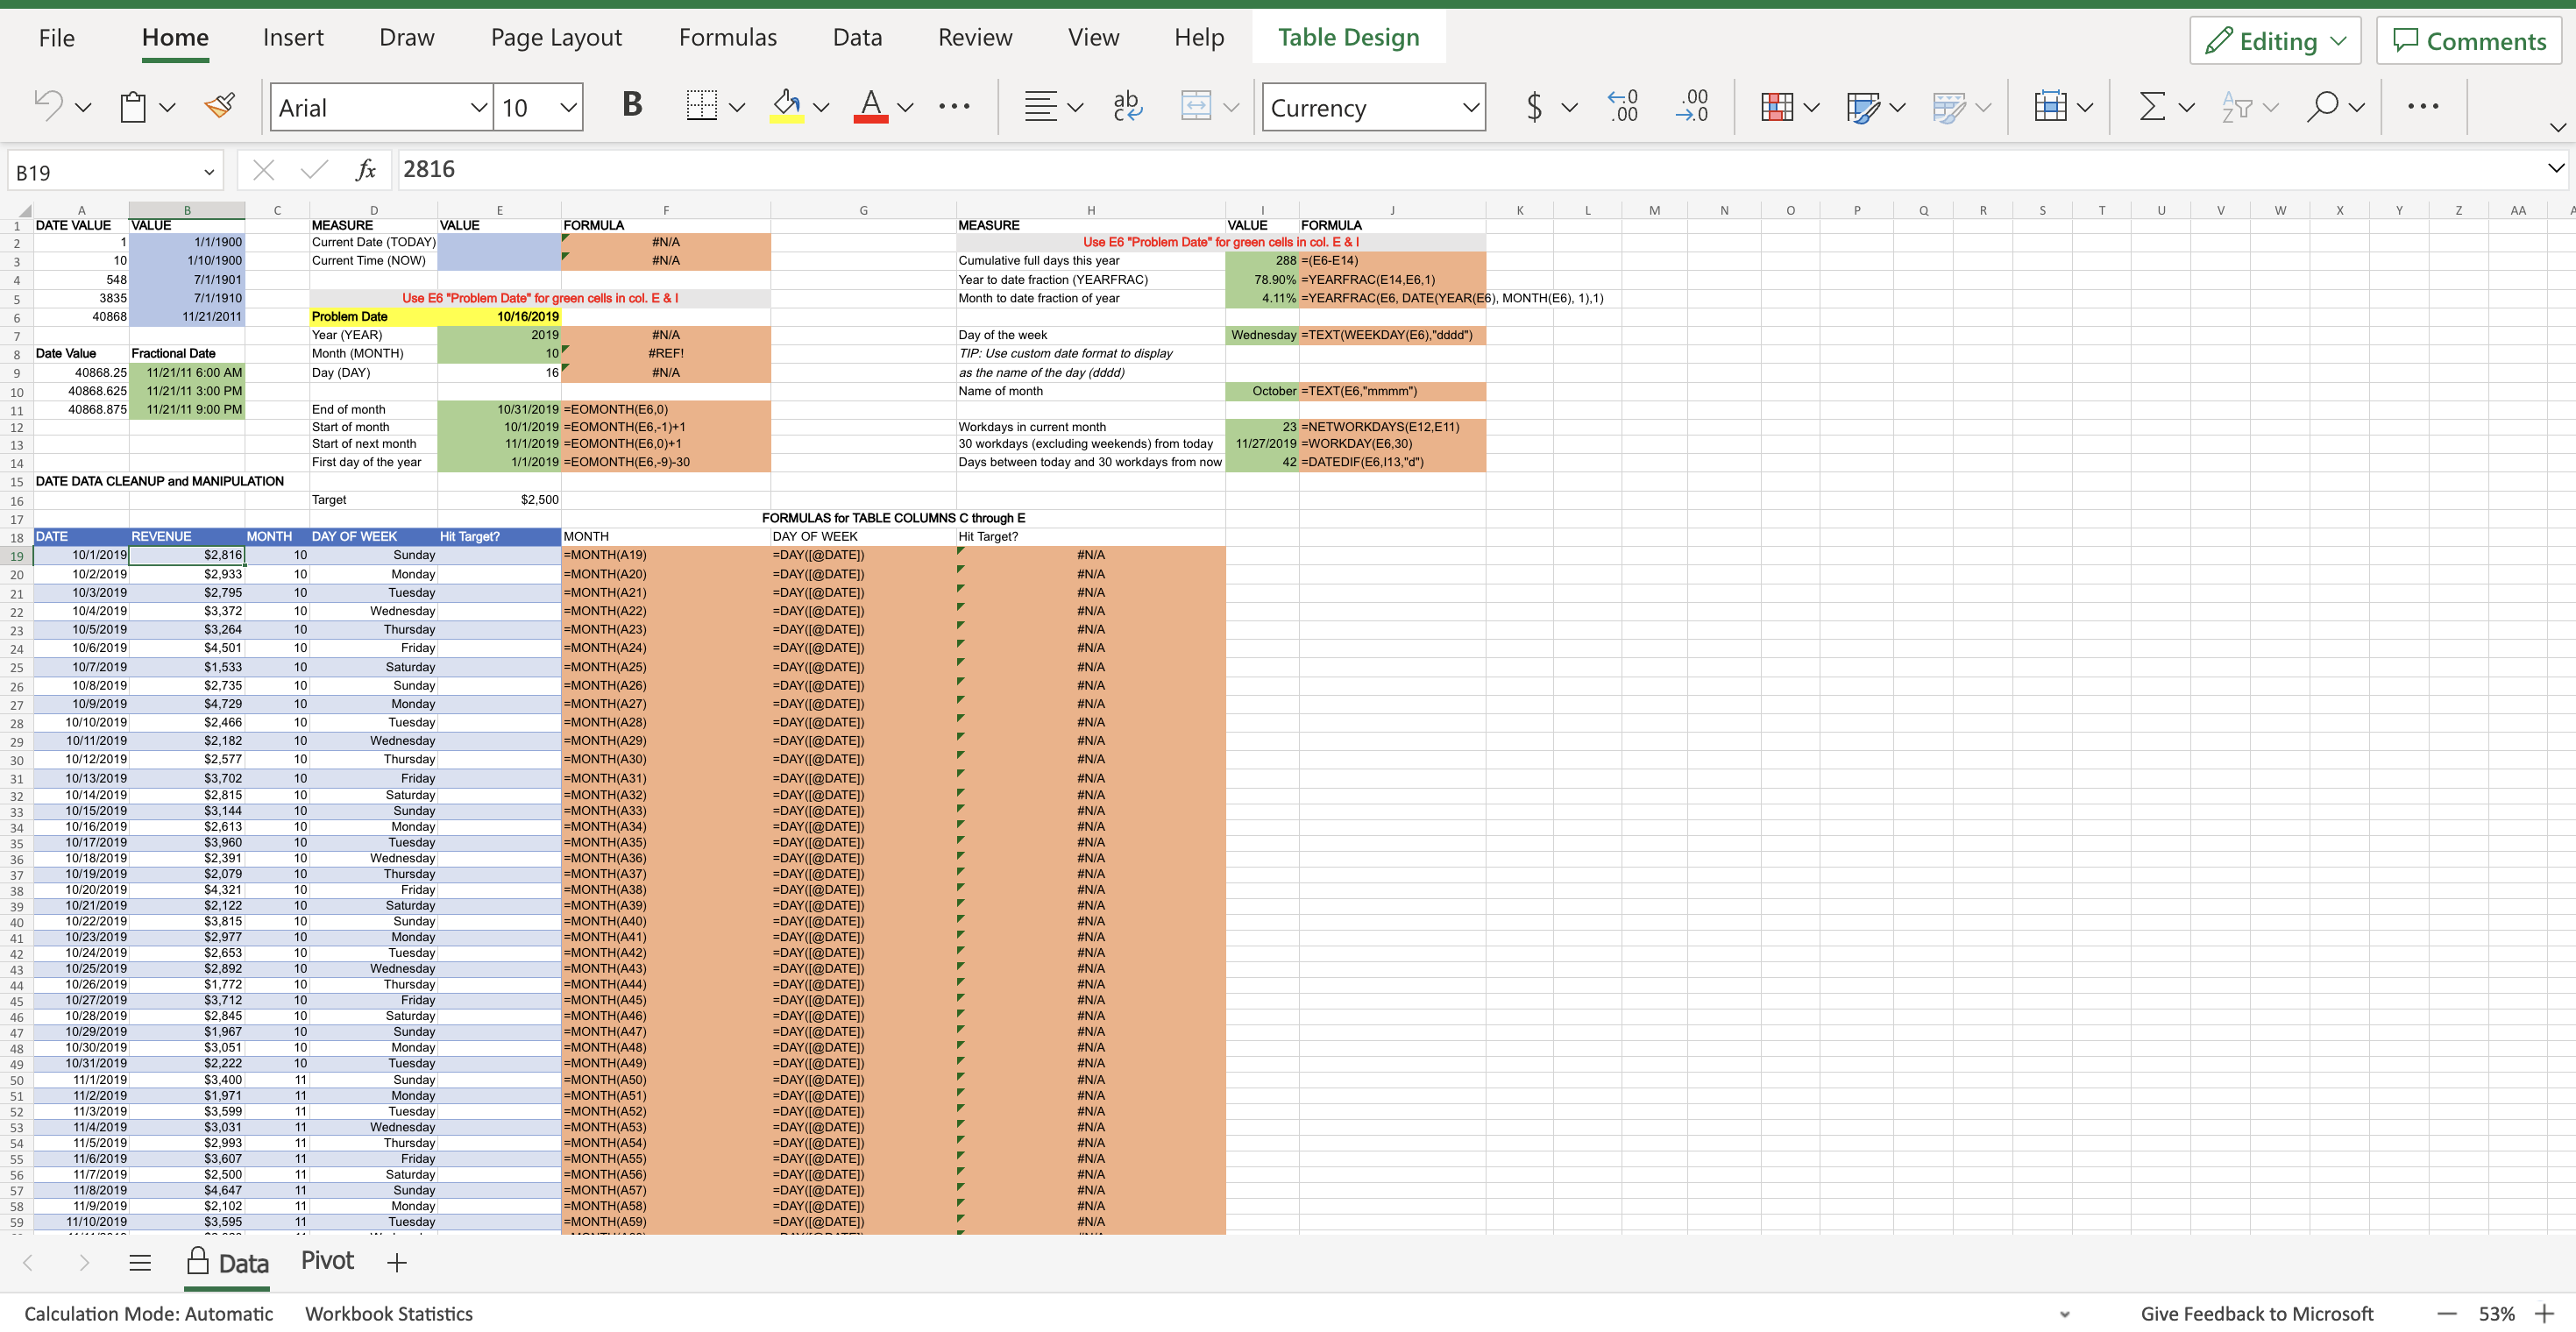Add a new sheet with plus
The image size is (2576, 1332).
point(397,1263)
